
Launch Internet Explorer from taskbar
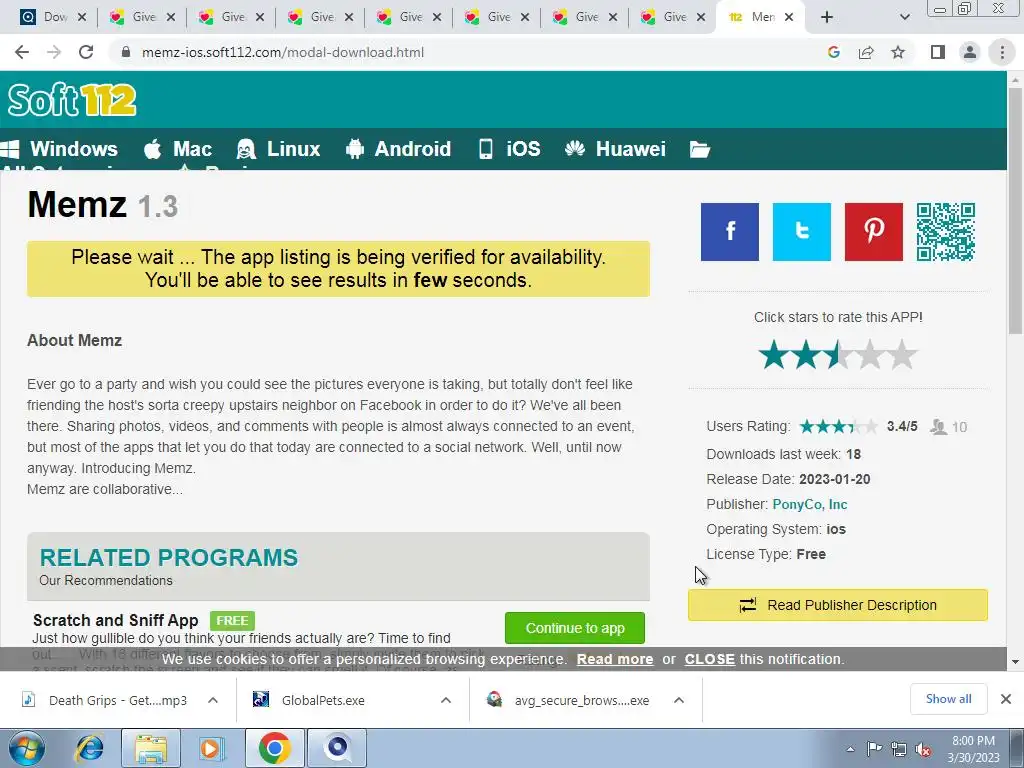[x=90, y=748]
